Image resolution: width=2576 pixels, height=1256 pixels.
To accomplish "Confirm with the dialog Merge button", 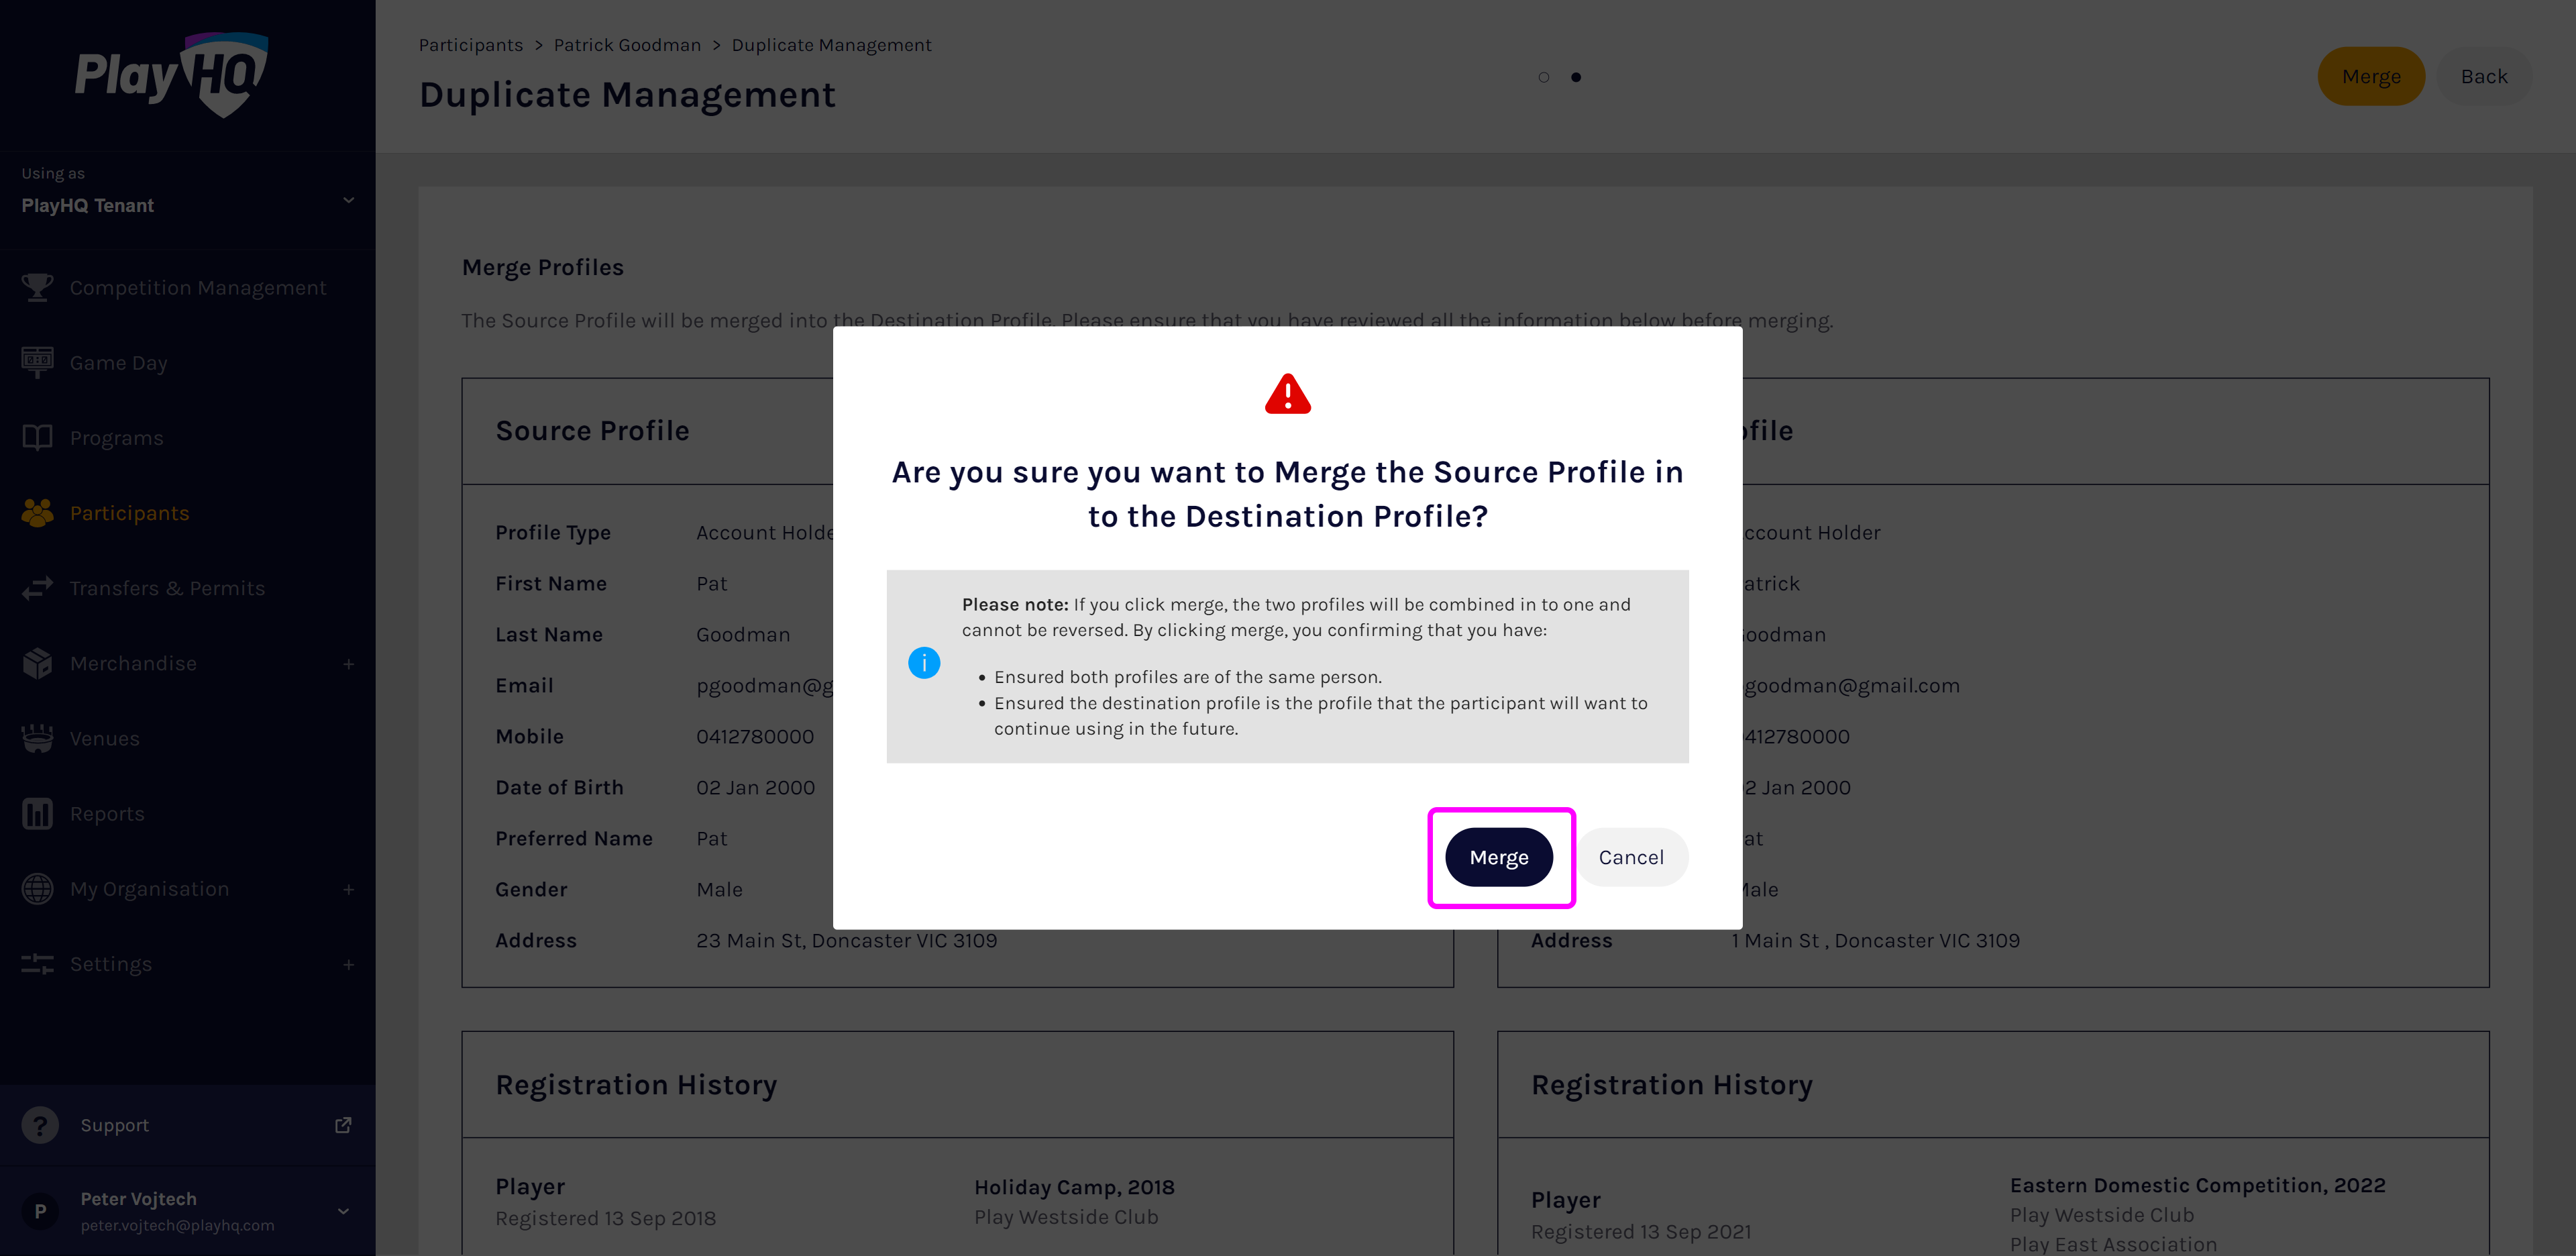I will pyautogui.click(x=1498, y=857).
